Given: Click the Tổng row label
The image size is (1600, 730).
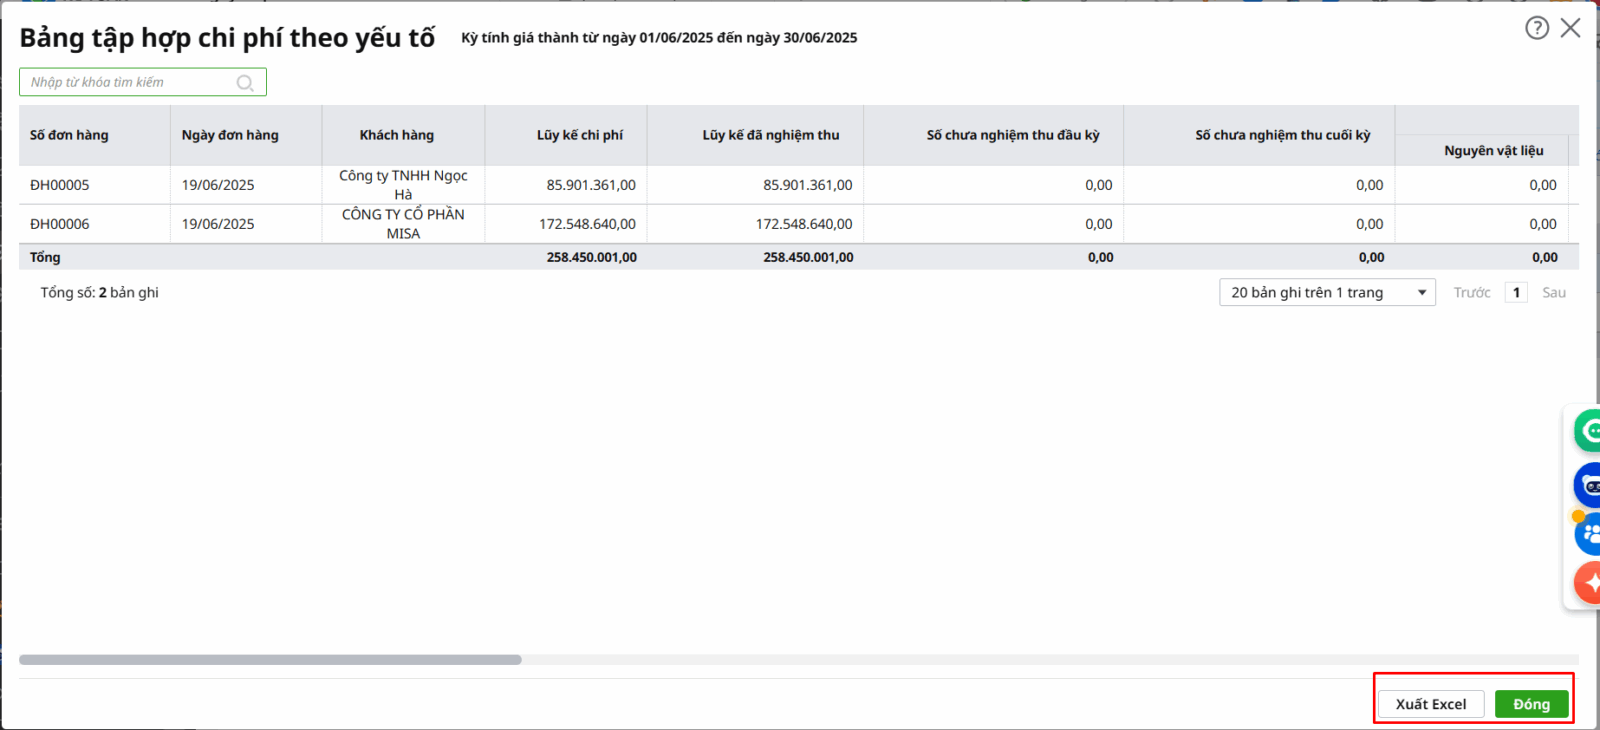Looking at the screenshot, I should click(45, 257).
